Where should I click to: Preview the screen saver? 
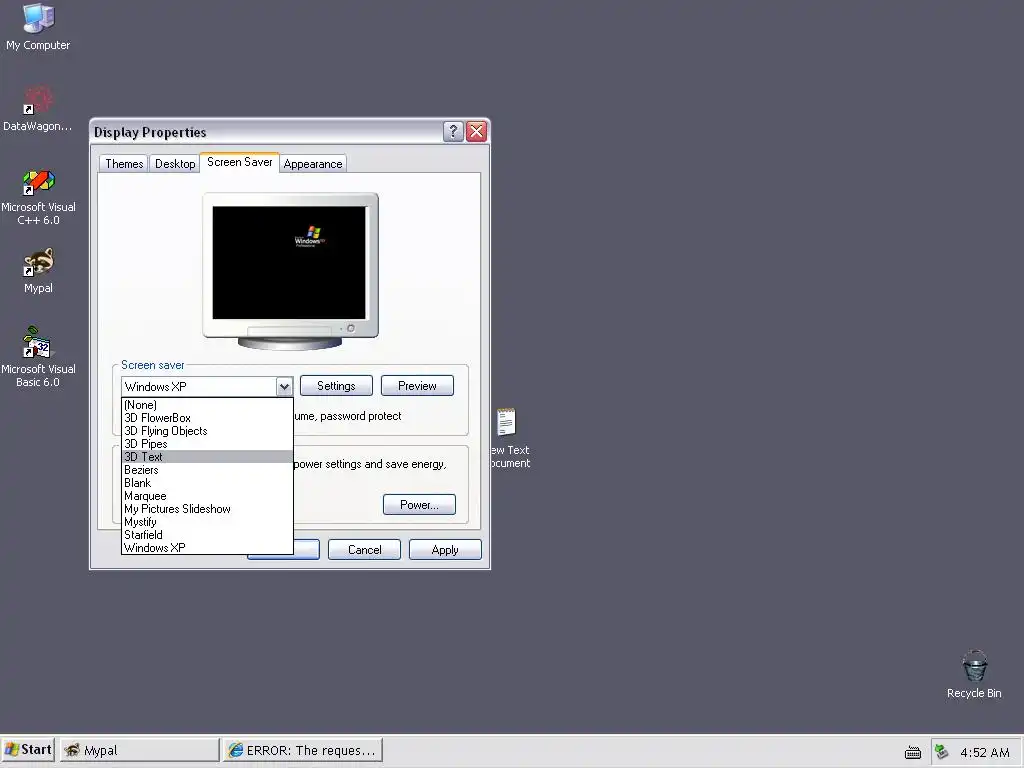tap(417, 386)
